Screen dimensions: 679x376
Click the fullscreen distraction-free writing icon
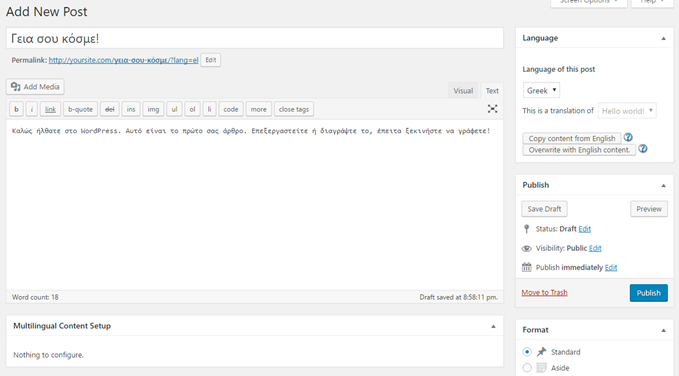click(492, 109)
